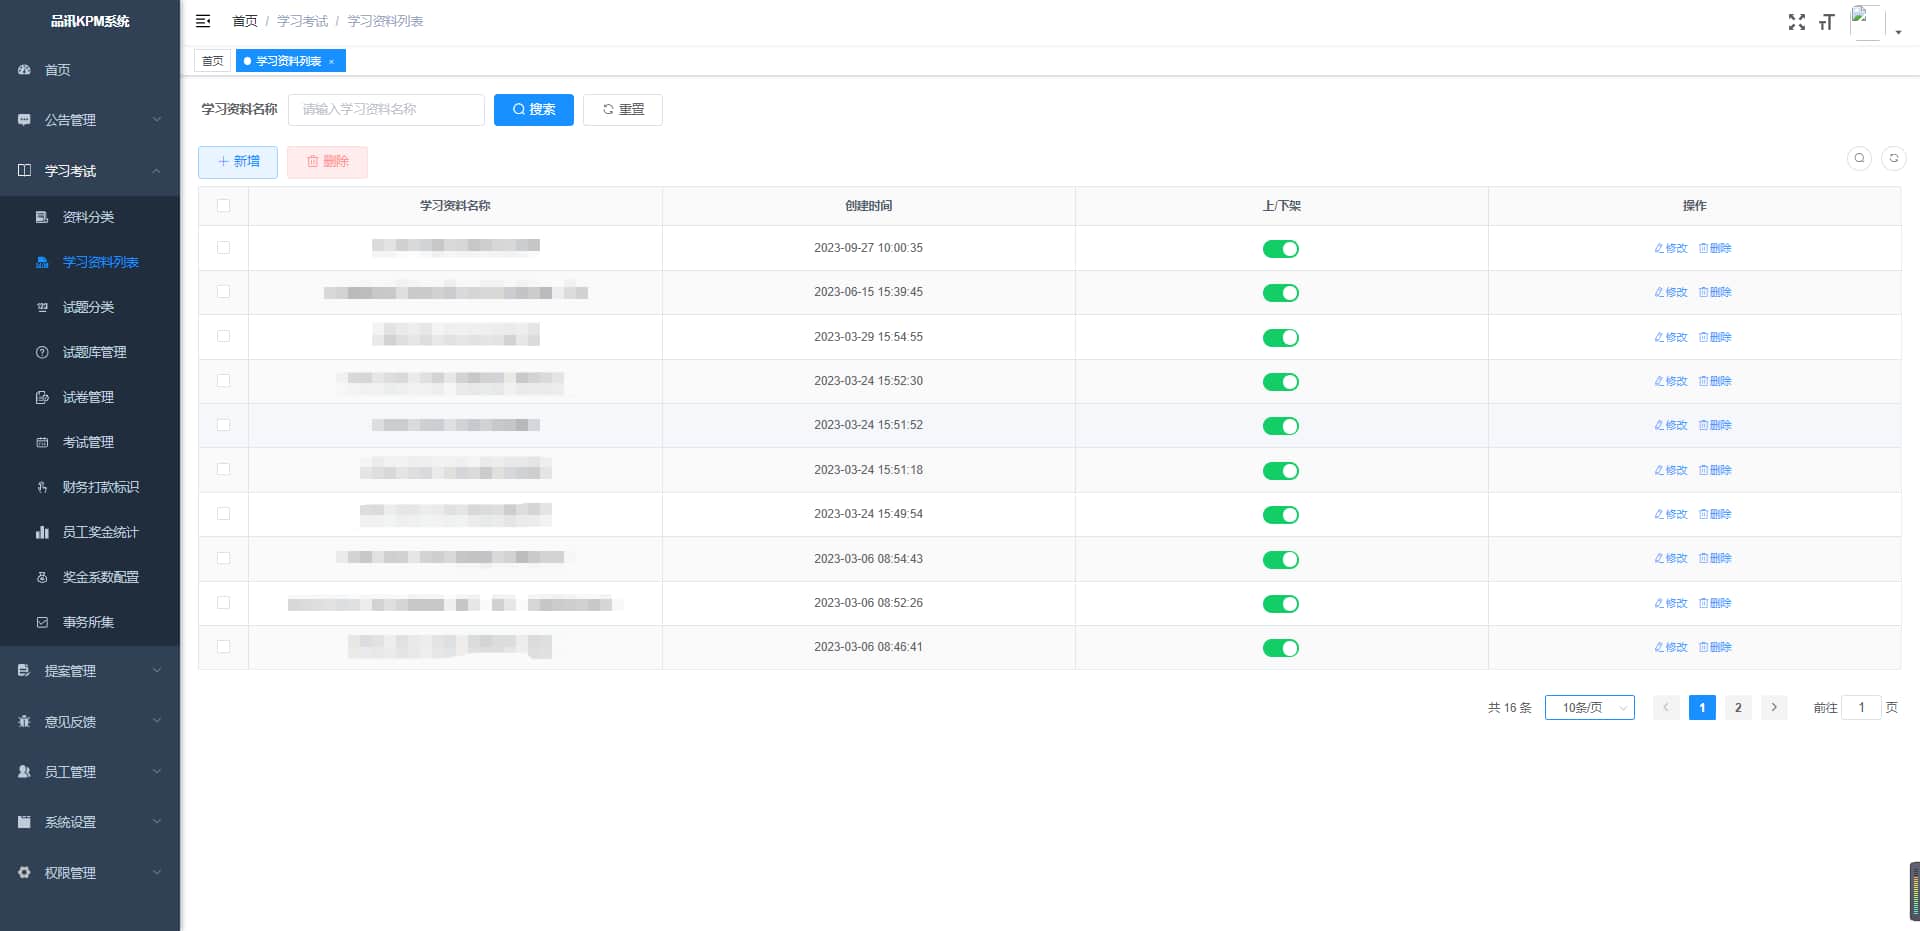The width and height of the screenshot is (1920, 931).
Task: Open 首页 in the sidebar
Action: 90,70
